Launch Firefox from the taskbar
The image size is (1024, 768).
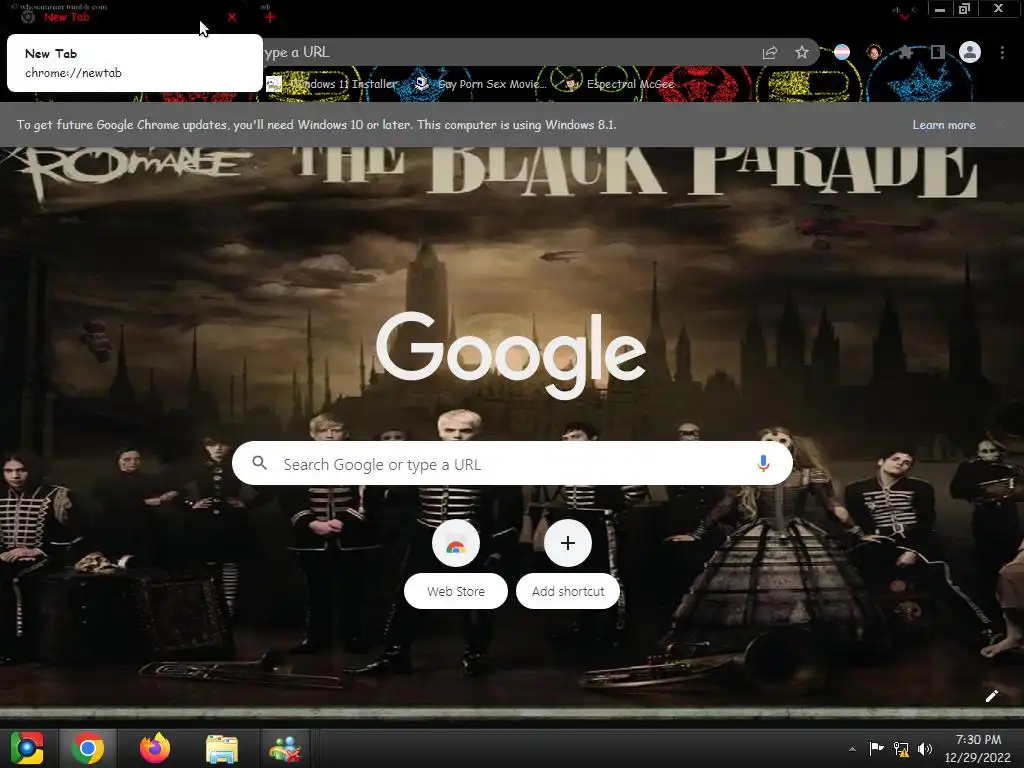coord(155,748)
